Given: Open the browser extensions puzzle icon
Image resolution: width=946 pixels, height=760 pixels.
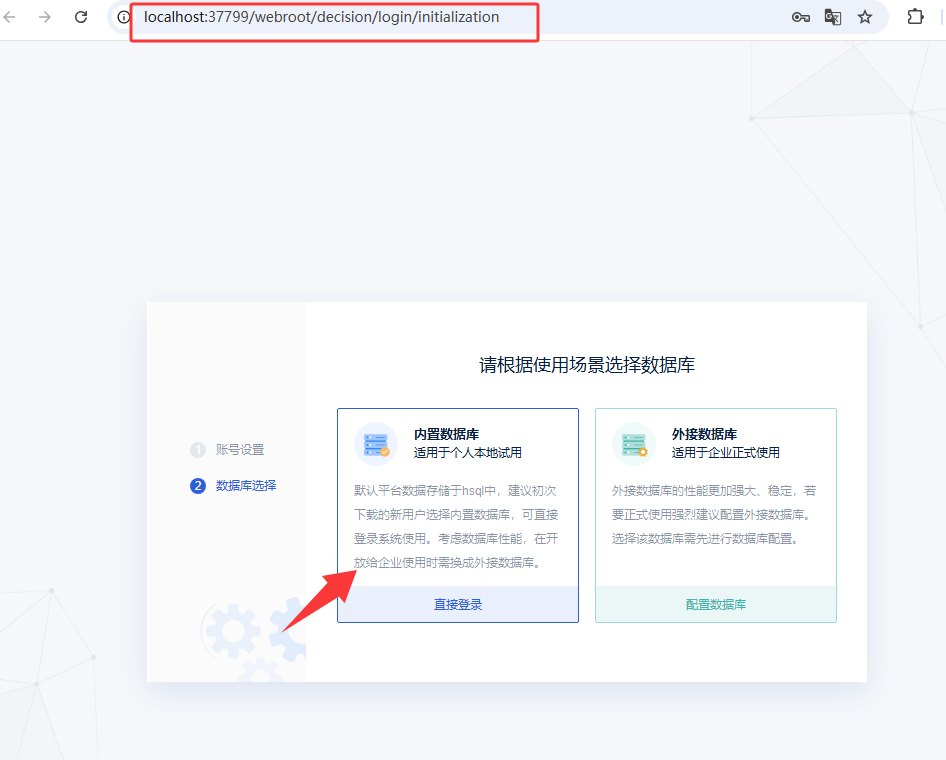Looking at the screenshot, I should [x=915, y=17].
